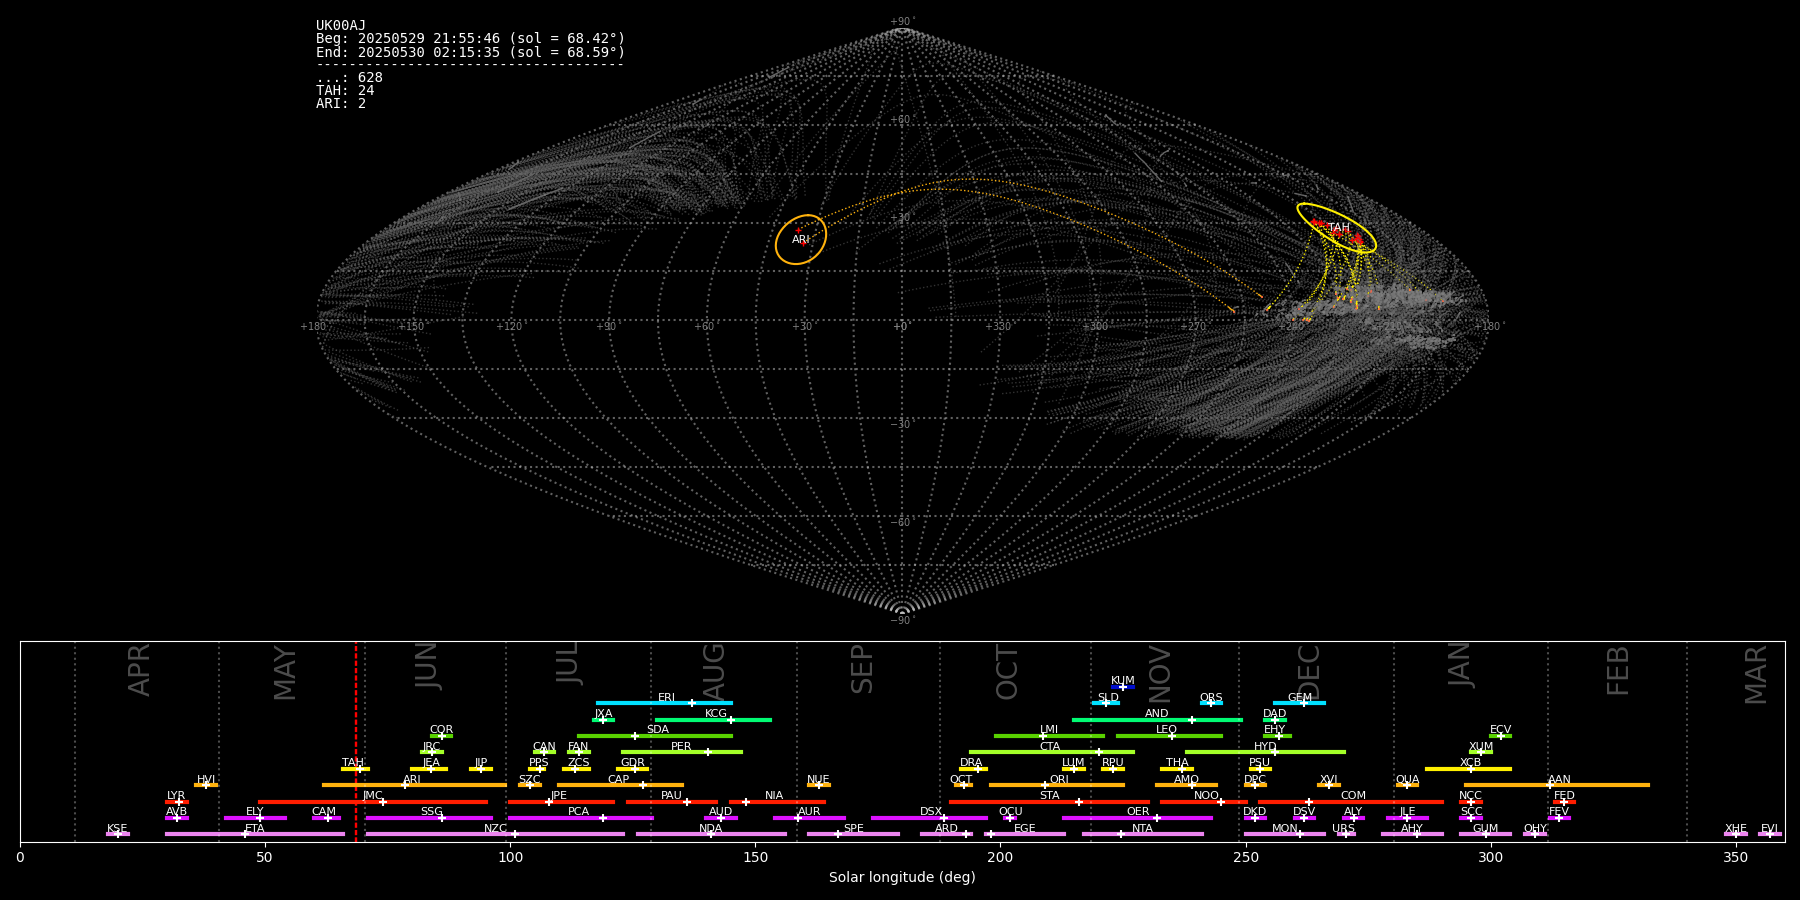Click the orange ARI bar in timeline

click(x=414, y=785)
